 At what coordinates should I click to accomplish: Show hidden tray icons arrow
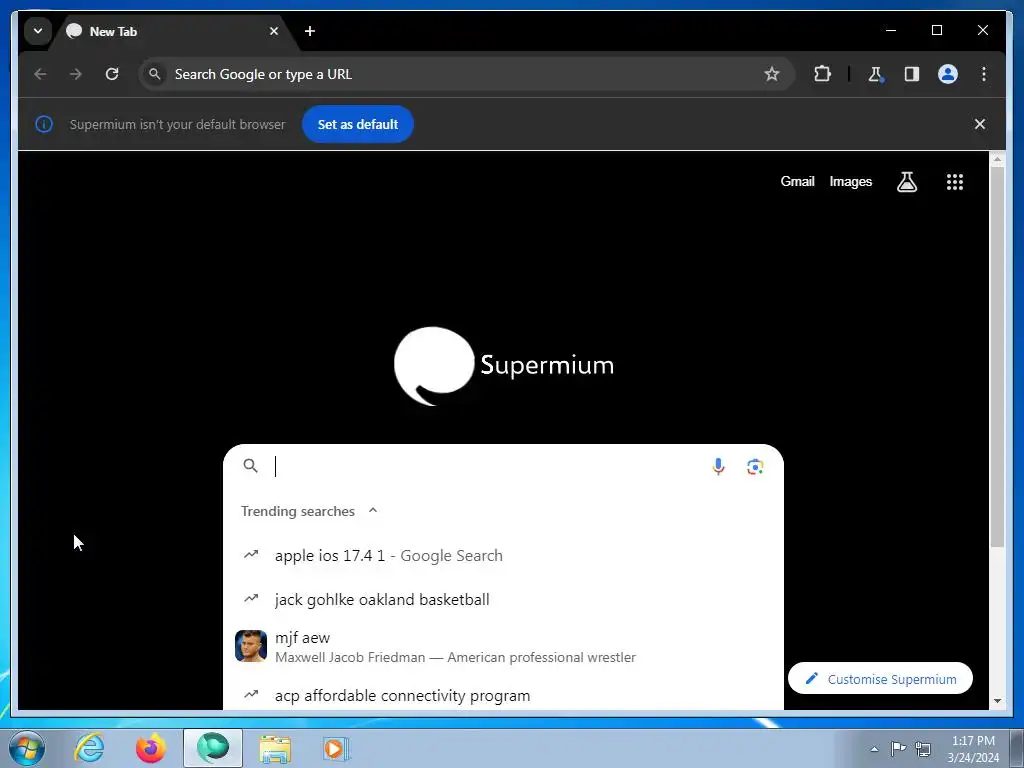874,749
